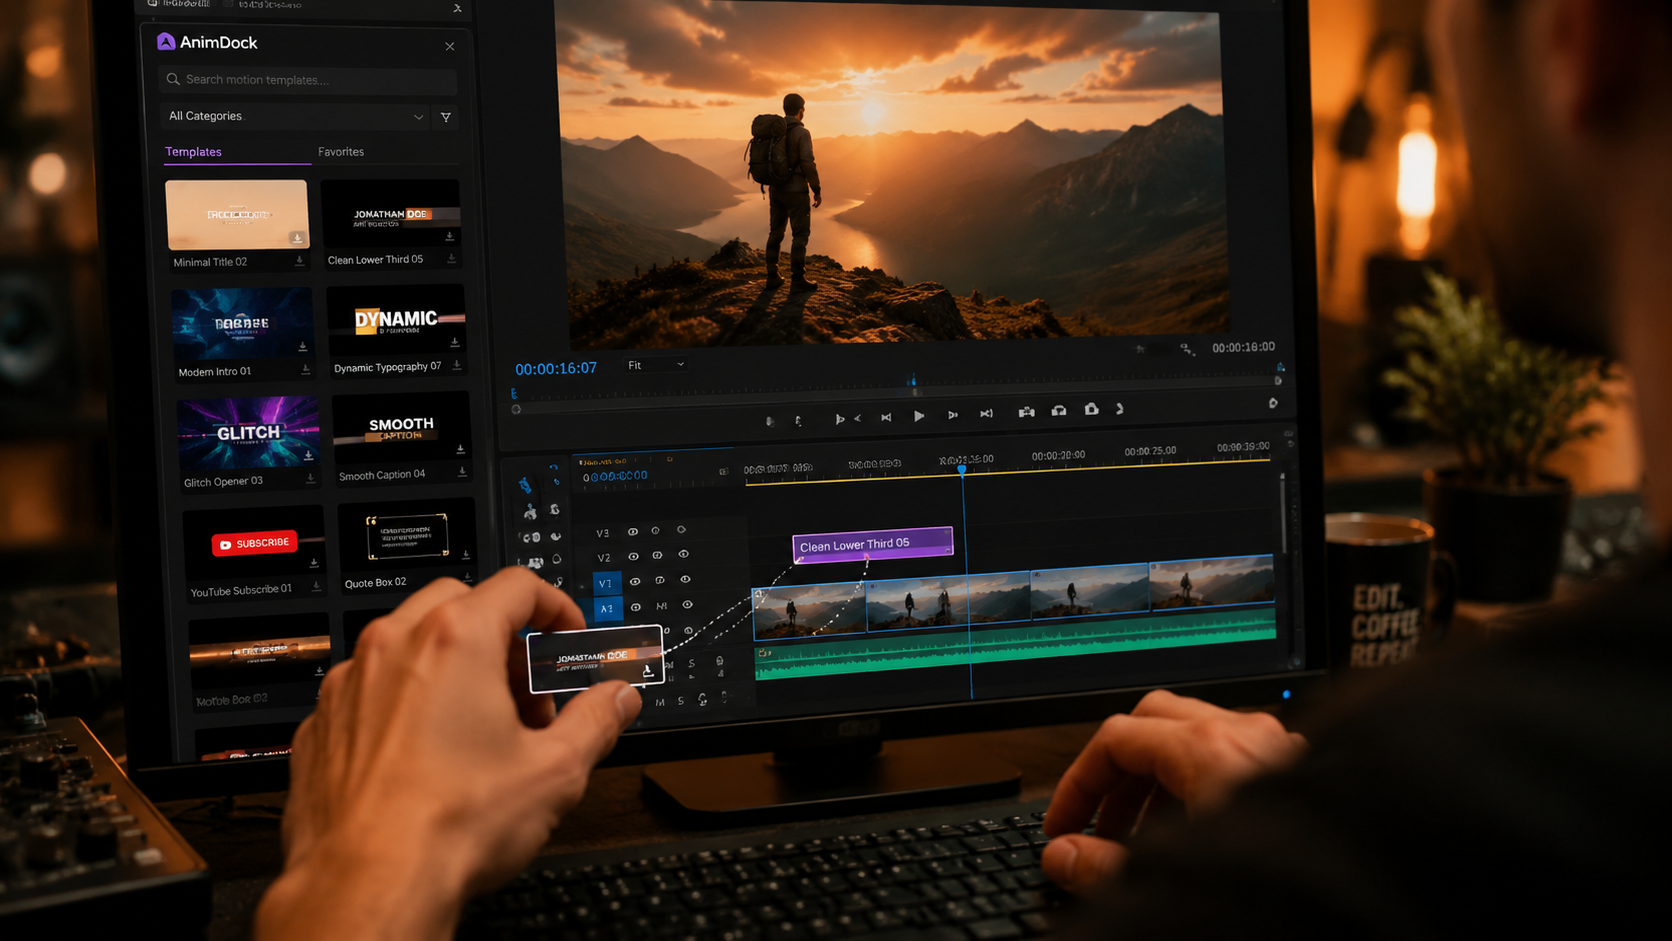Open the Fit zoom level dropdown
Image resolution: width=1672 pixels, height=941 pixels.
(656, 365)
